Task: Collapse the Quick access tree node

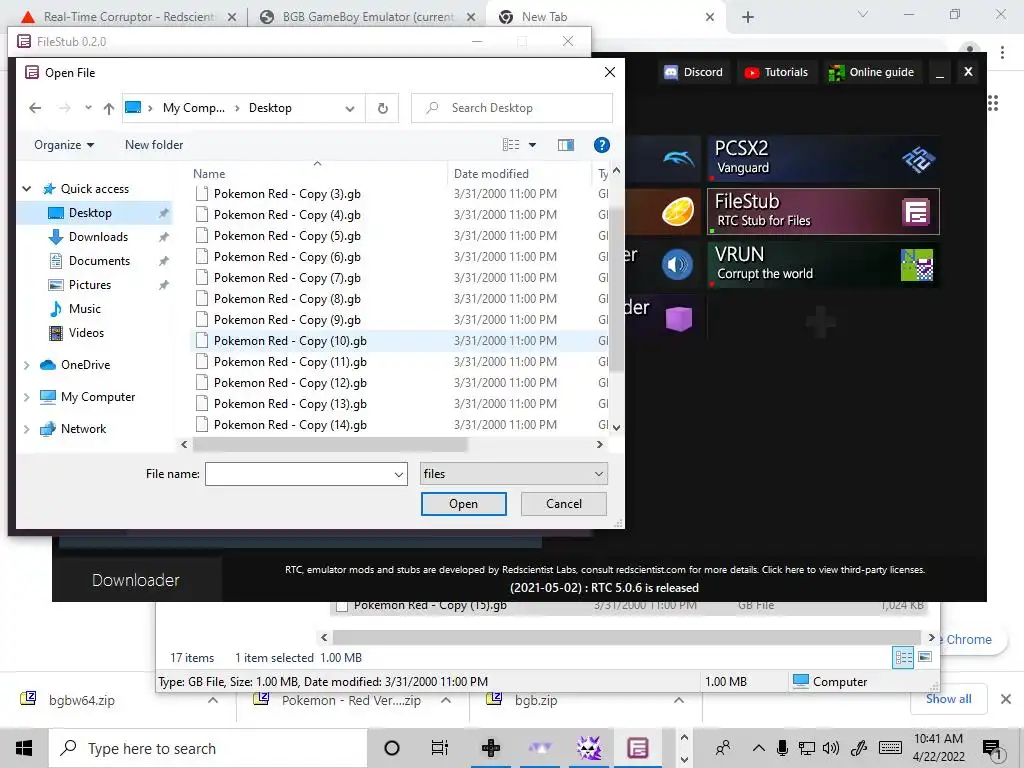Action: (x=27, y=189)
